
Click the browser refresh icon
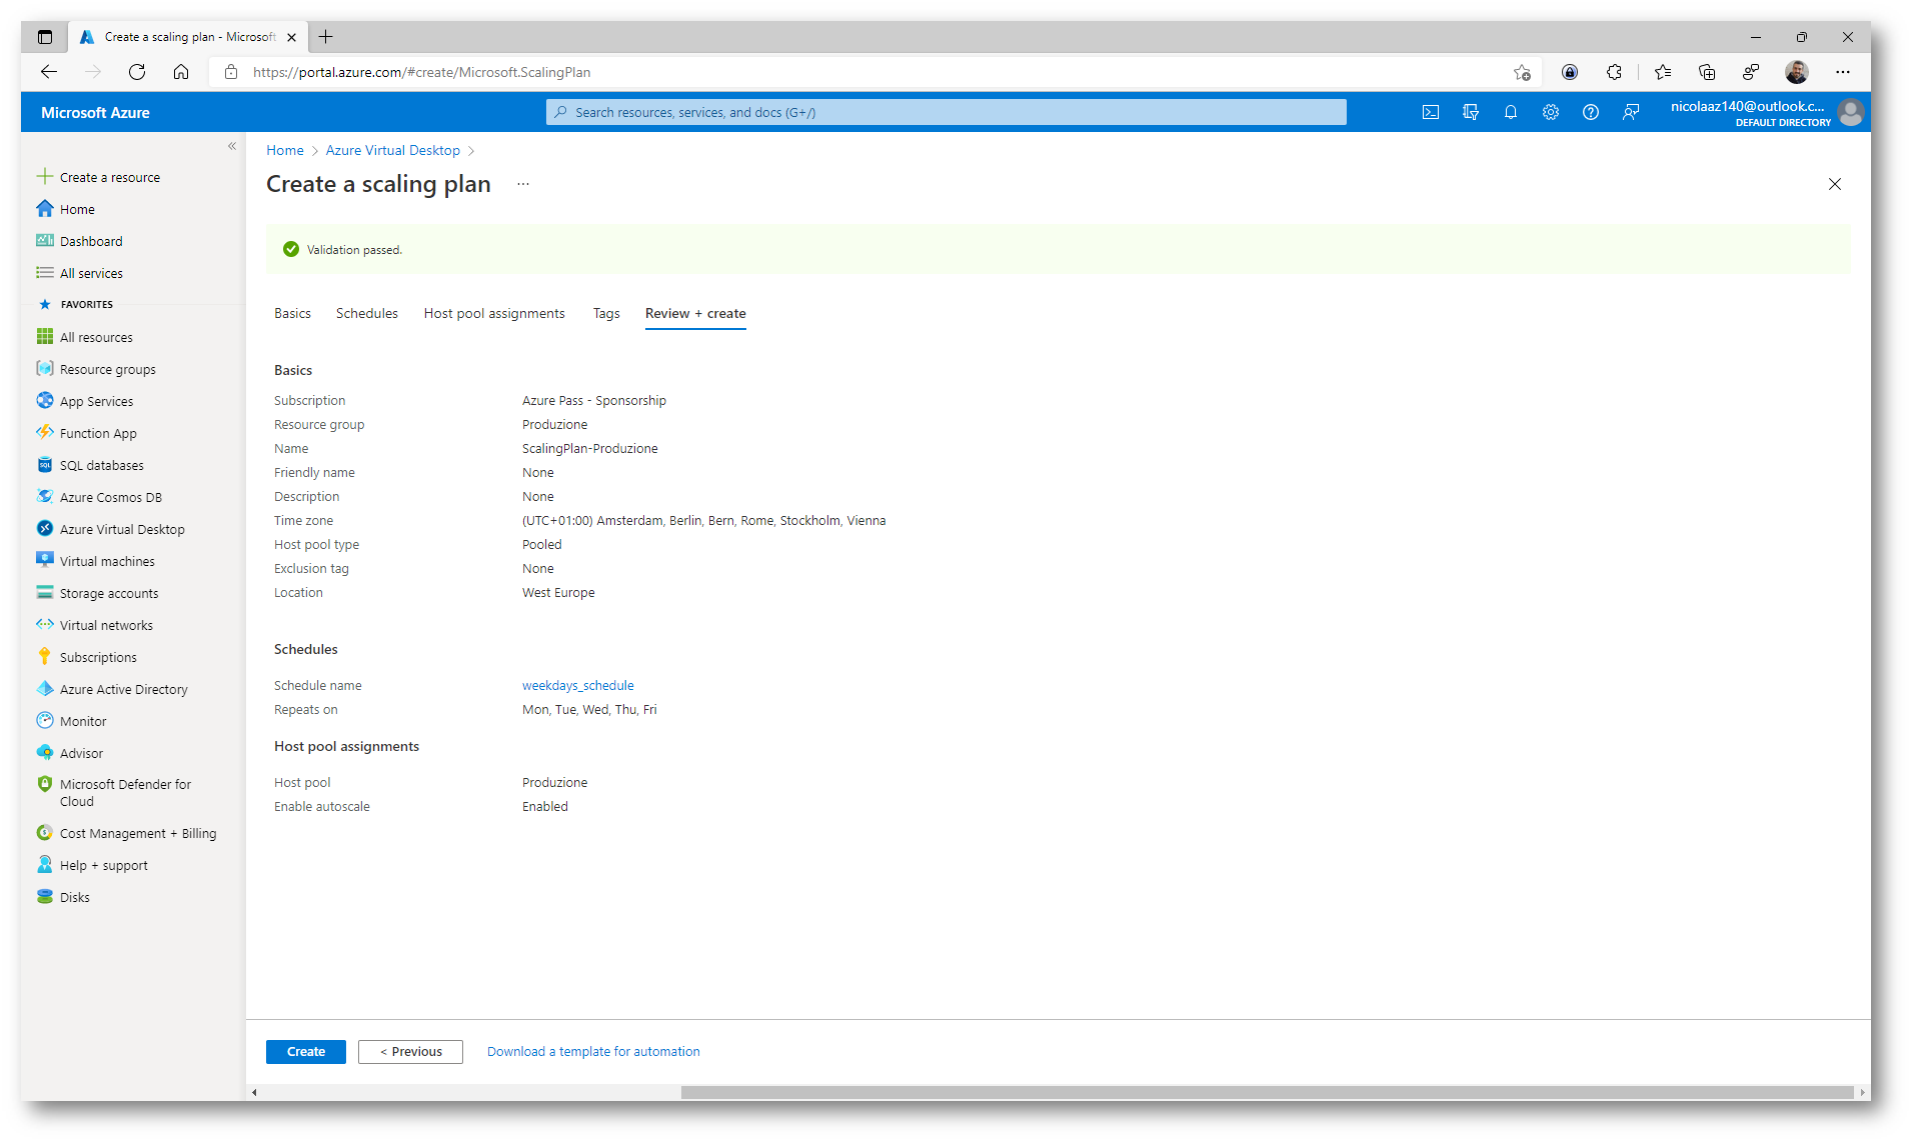point(137,72)
